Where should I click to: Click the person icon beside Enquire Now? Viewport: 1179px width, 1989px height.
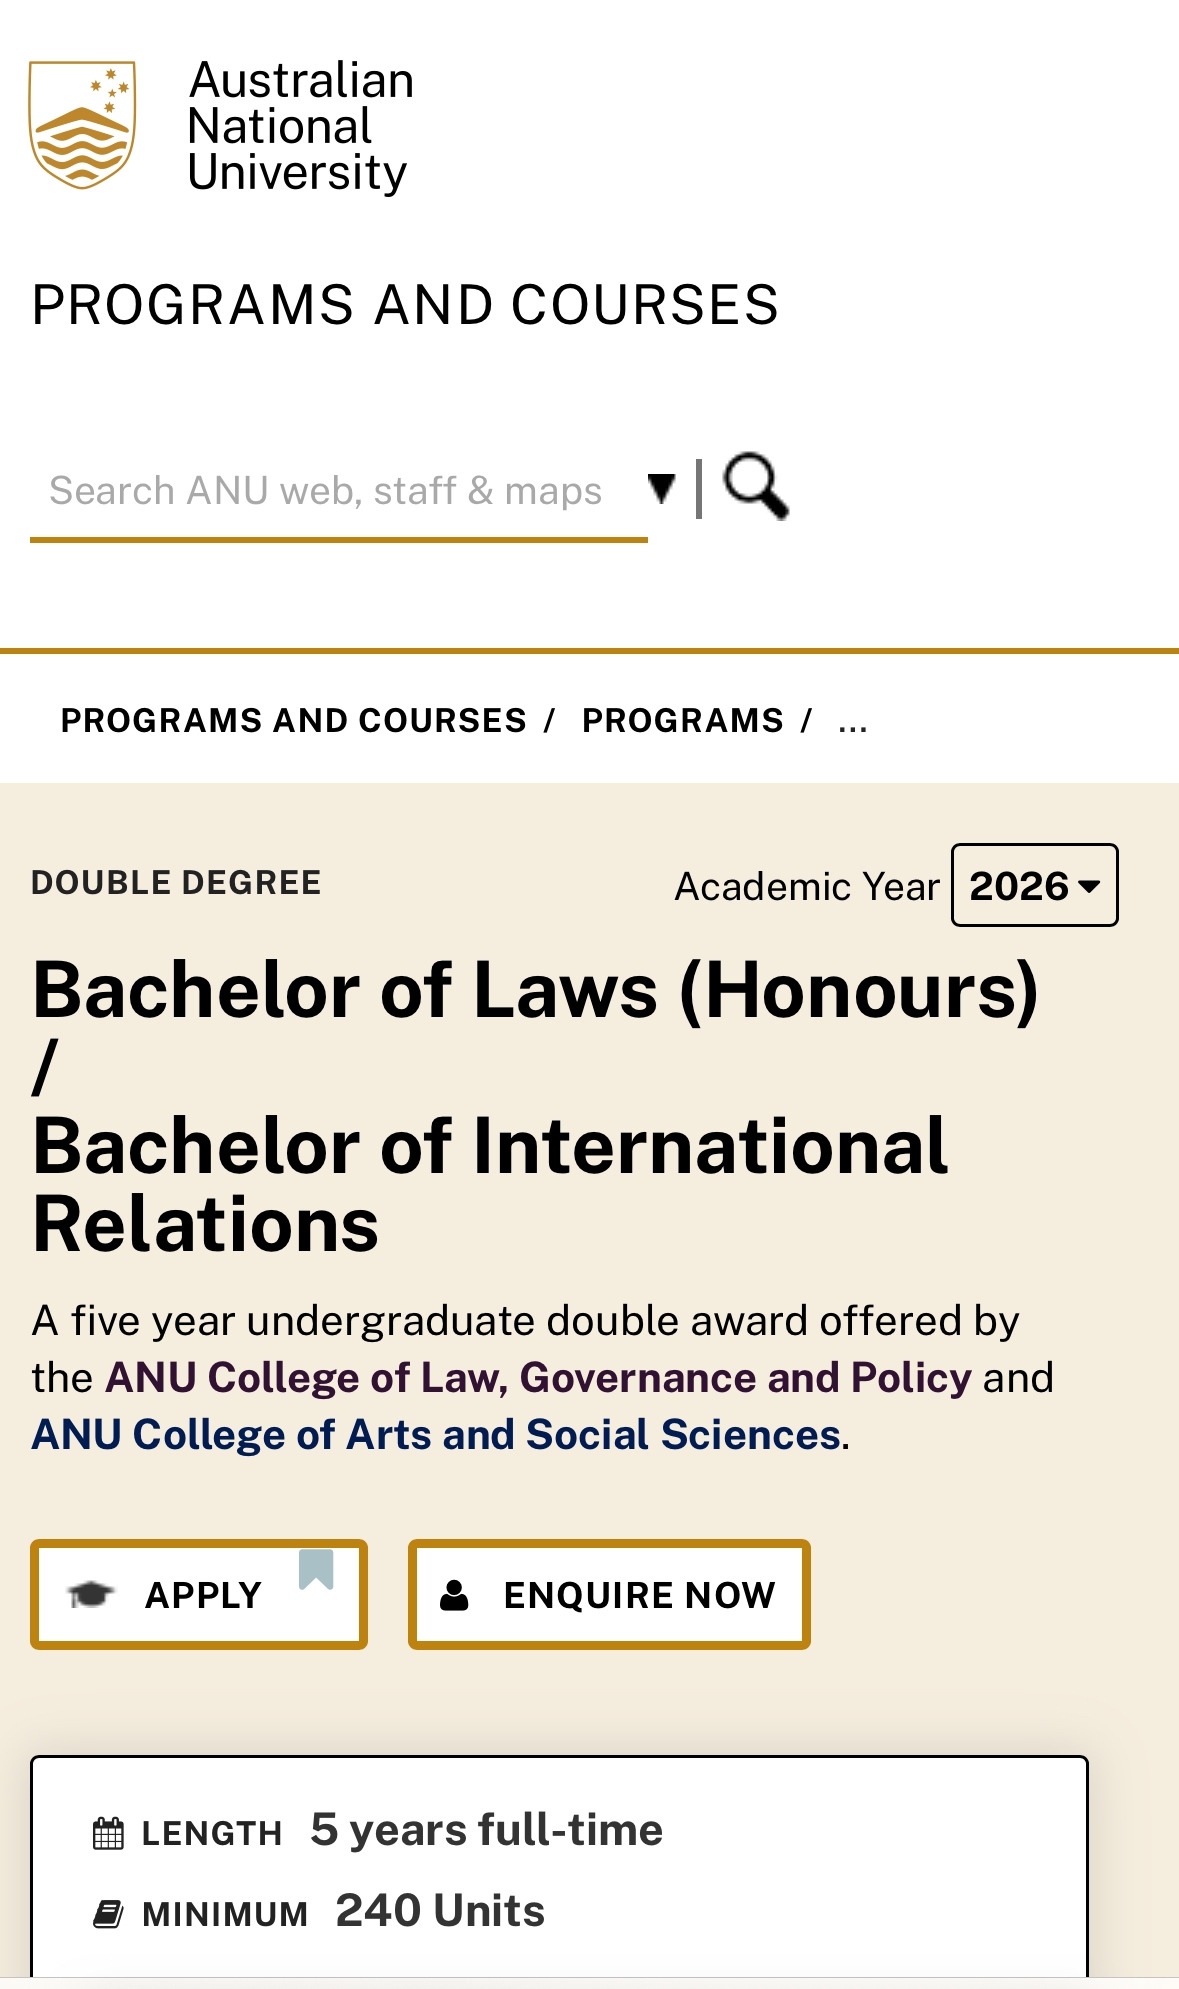(x=455, y=1595)
